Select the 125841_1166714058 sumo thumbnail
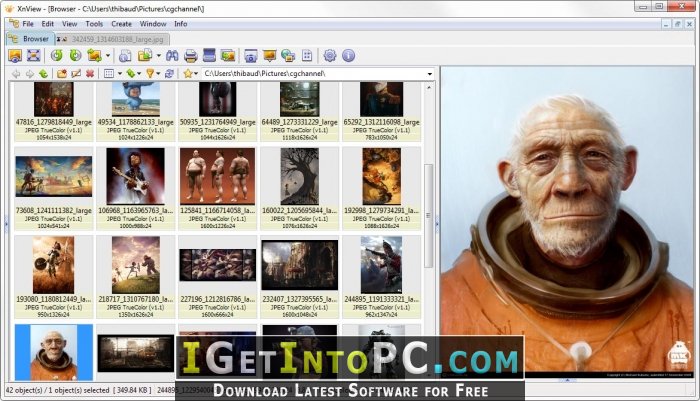Screen dimensions: 700x401 point(217,188)
